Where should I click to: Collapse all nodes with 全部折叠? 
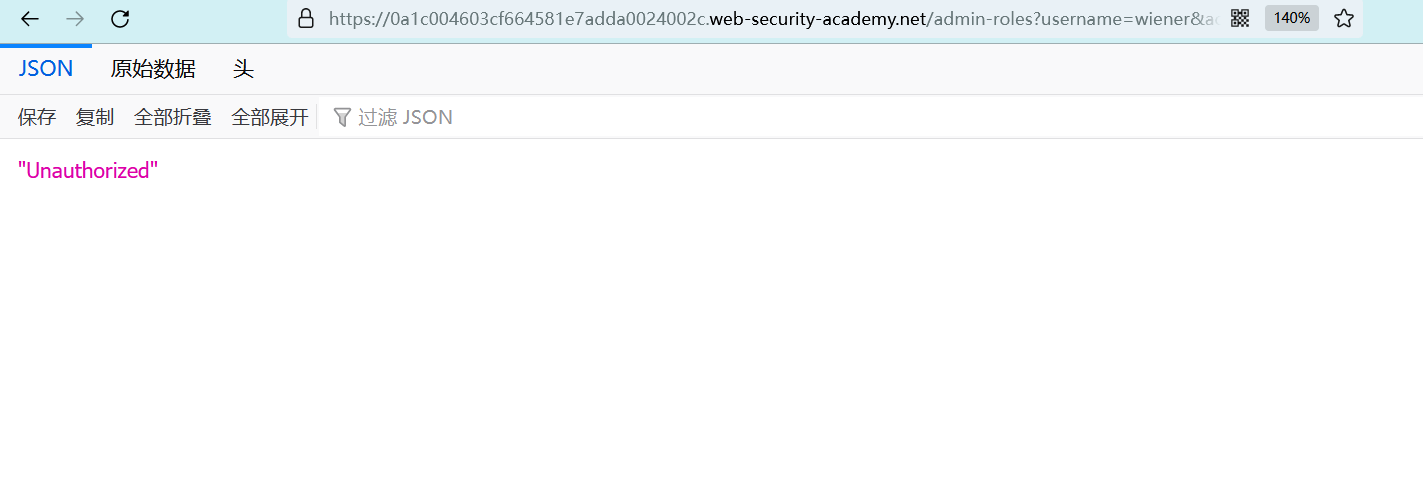coord(173,117)
